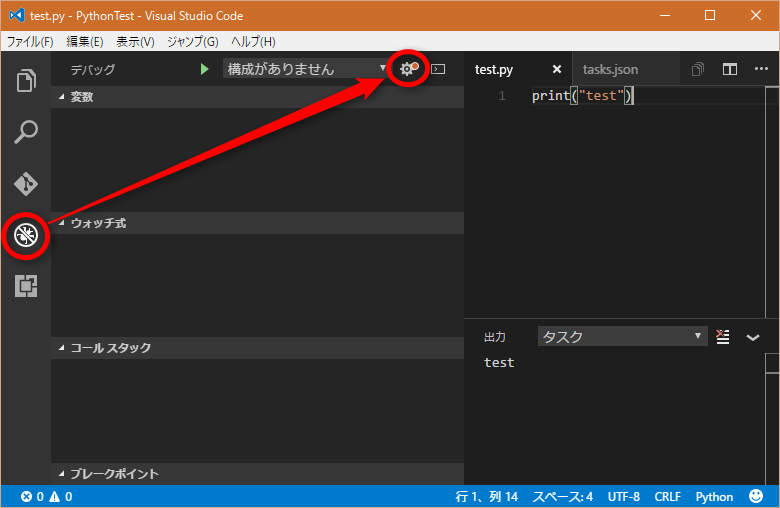Change file encoding UTF-8
Viewport: 780px width, 508px height.
click(x=624, y=497)
